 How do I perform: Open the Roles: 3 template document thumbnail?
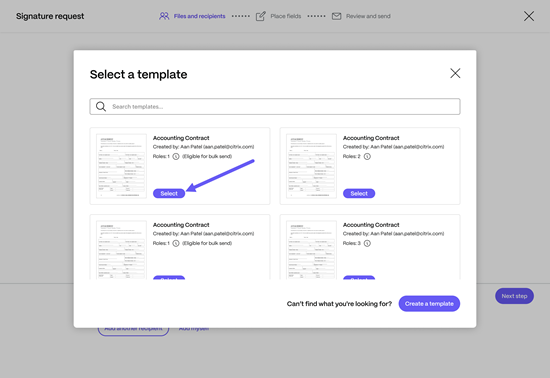click(311, 250)
